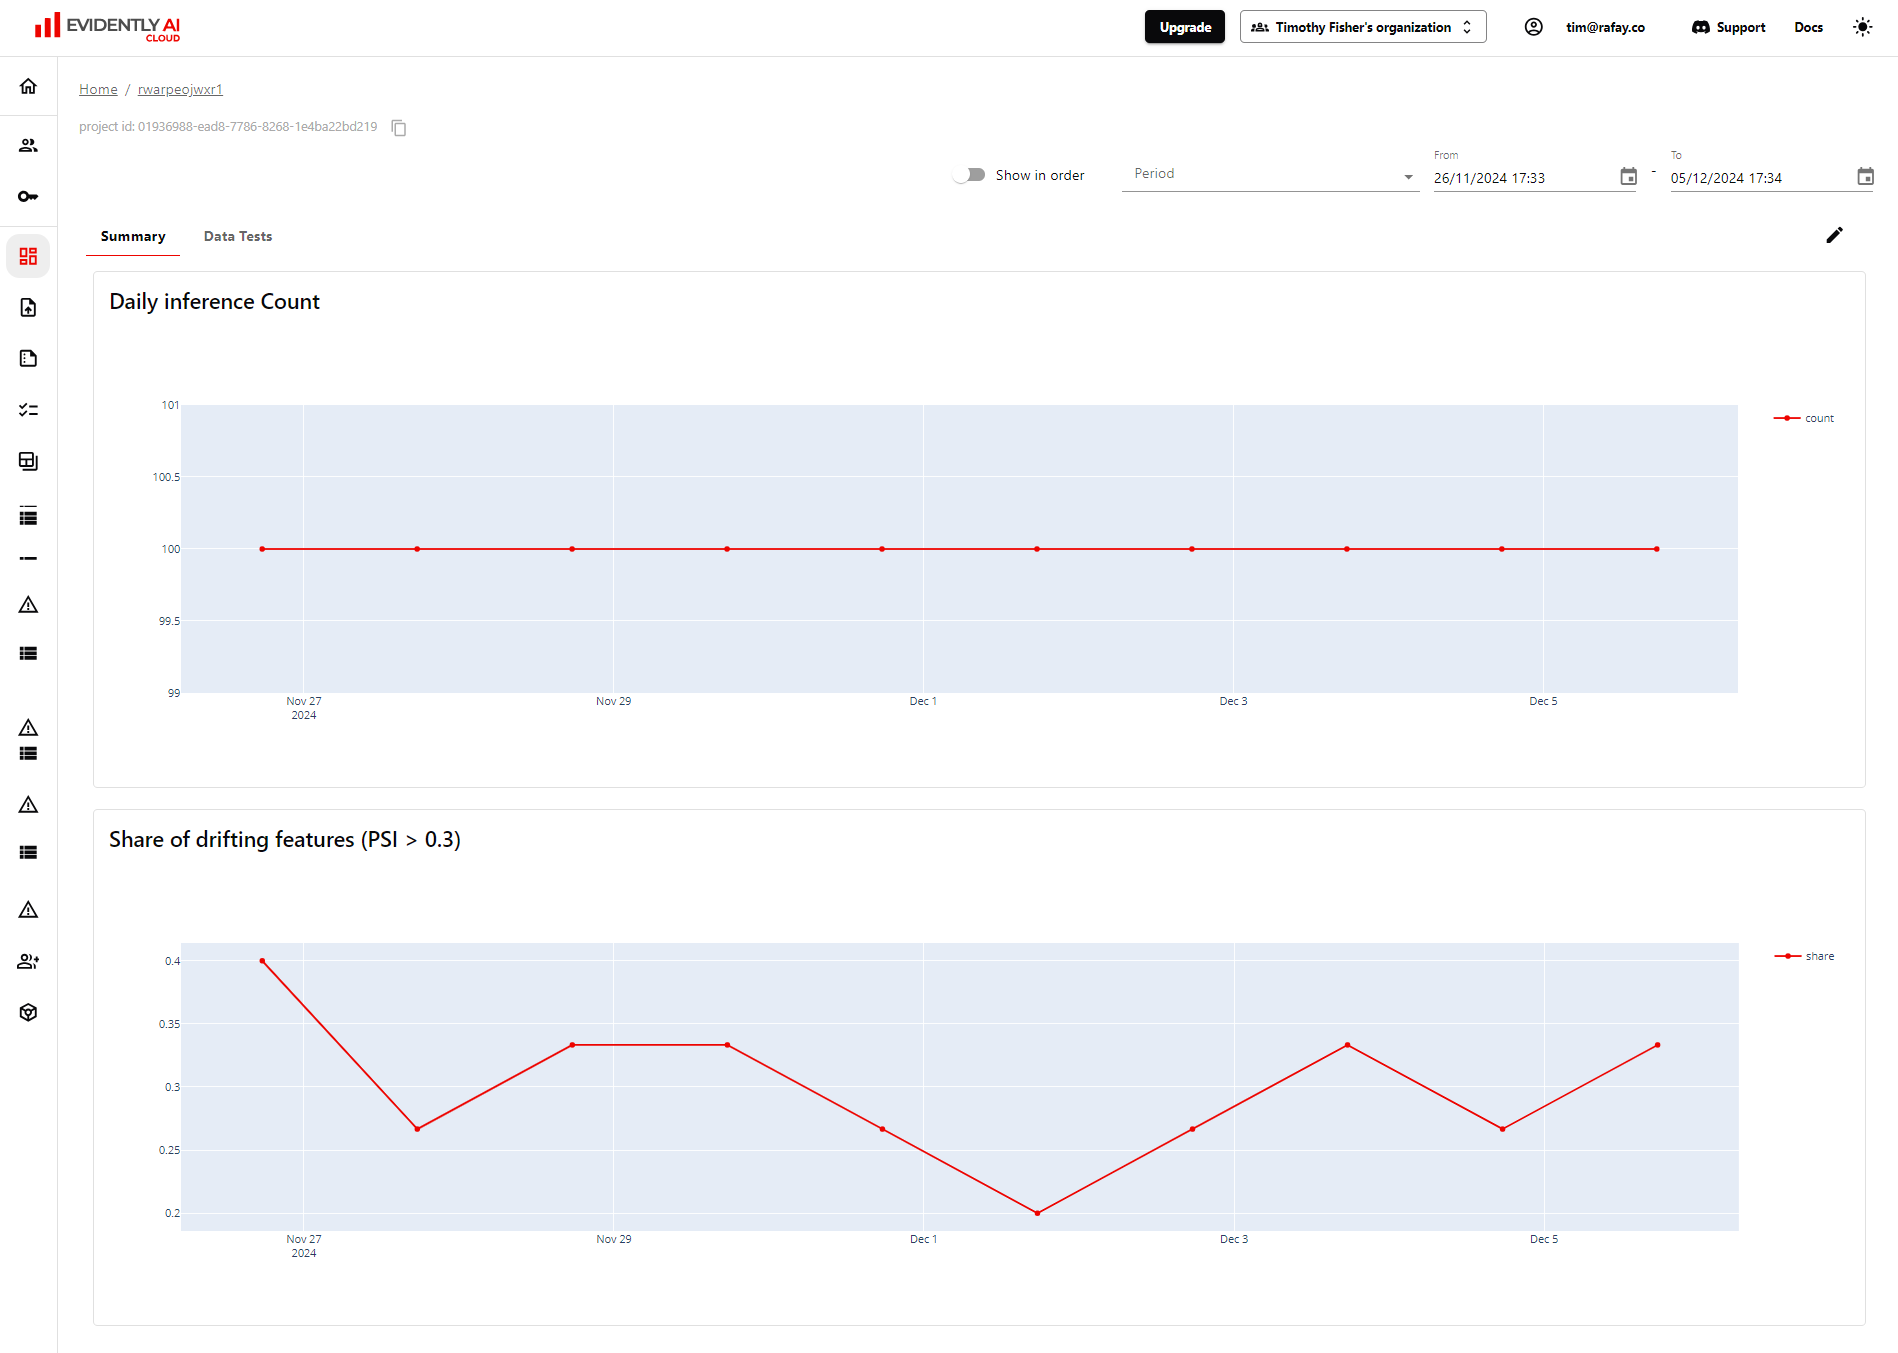The height and width of the screenshot is (1353, 1898).
Task: Click the pencil edit dashboard icon
Action: coord(1834,235)
